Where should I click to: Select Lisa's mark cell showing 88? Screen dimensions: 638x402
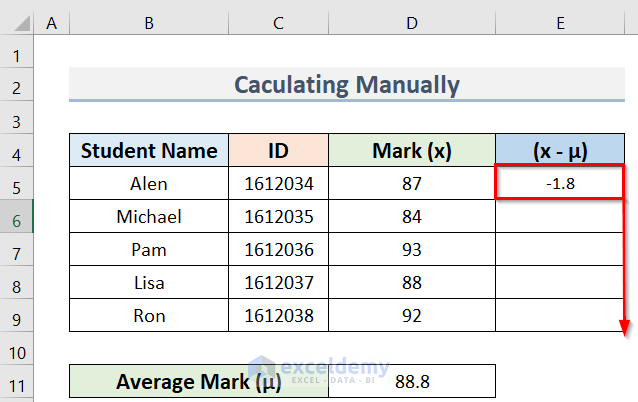pyautogui.click(x=411, y=283)
